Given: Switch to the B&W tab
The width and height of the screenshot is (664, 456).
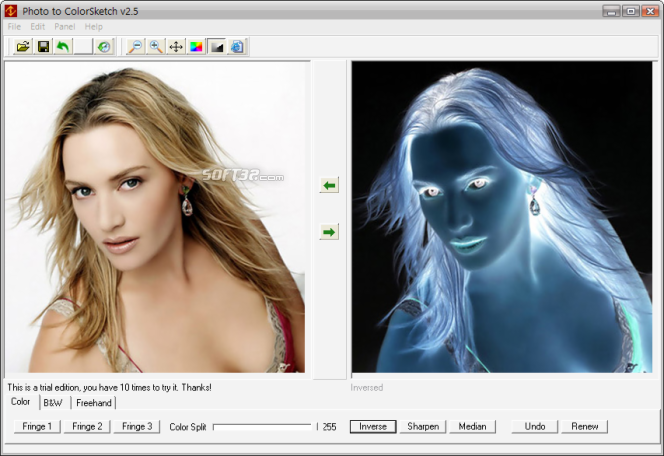Looking at the screenshot, I should click(x=53, y=403).
